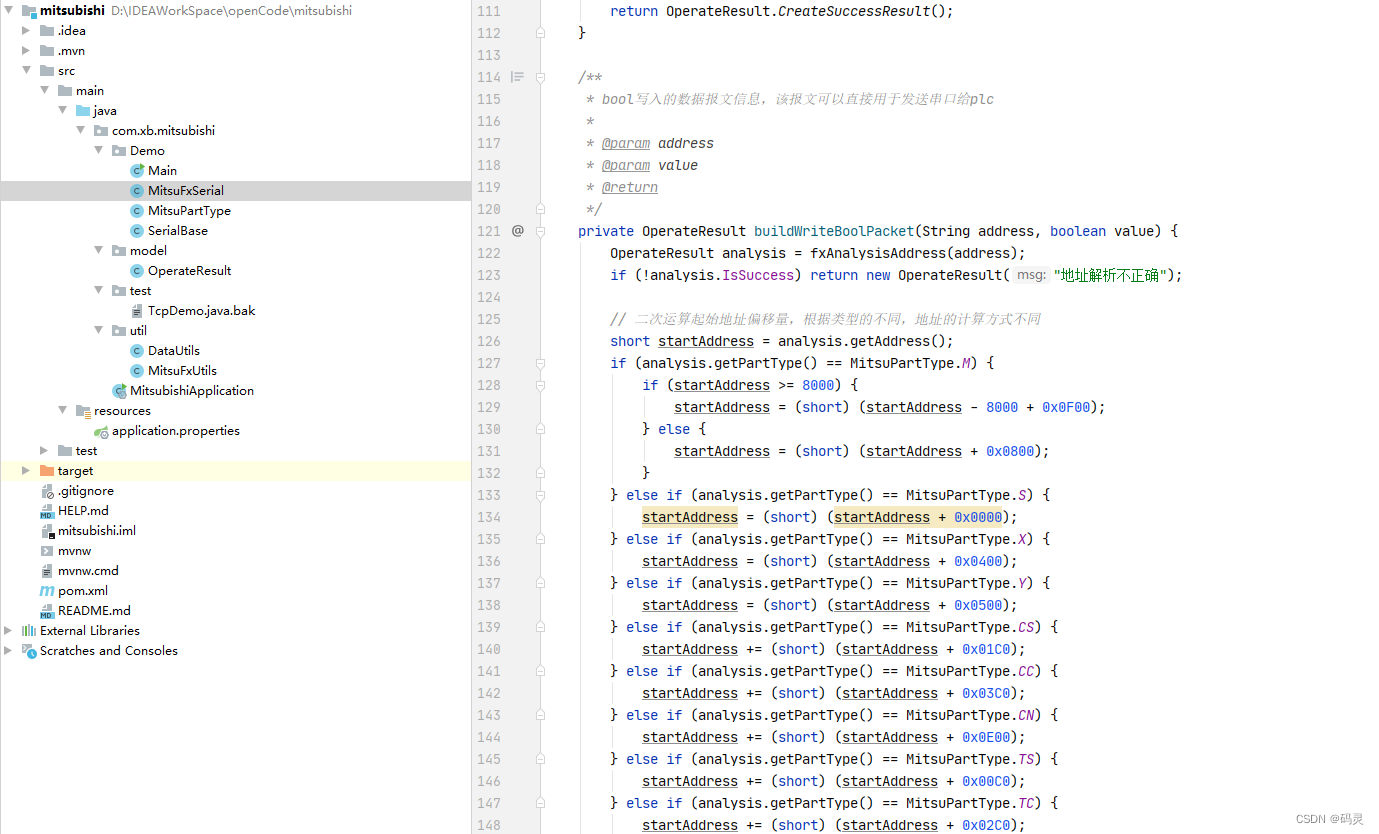Click line number 134 in gutter
This screenshot has height=834, width=1379.
(x=489, y=517)
